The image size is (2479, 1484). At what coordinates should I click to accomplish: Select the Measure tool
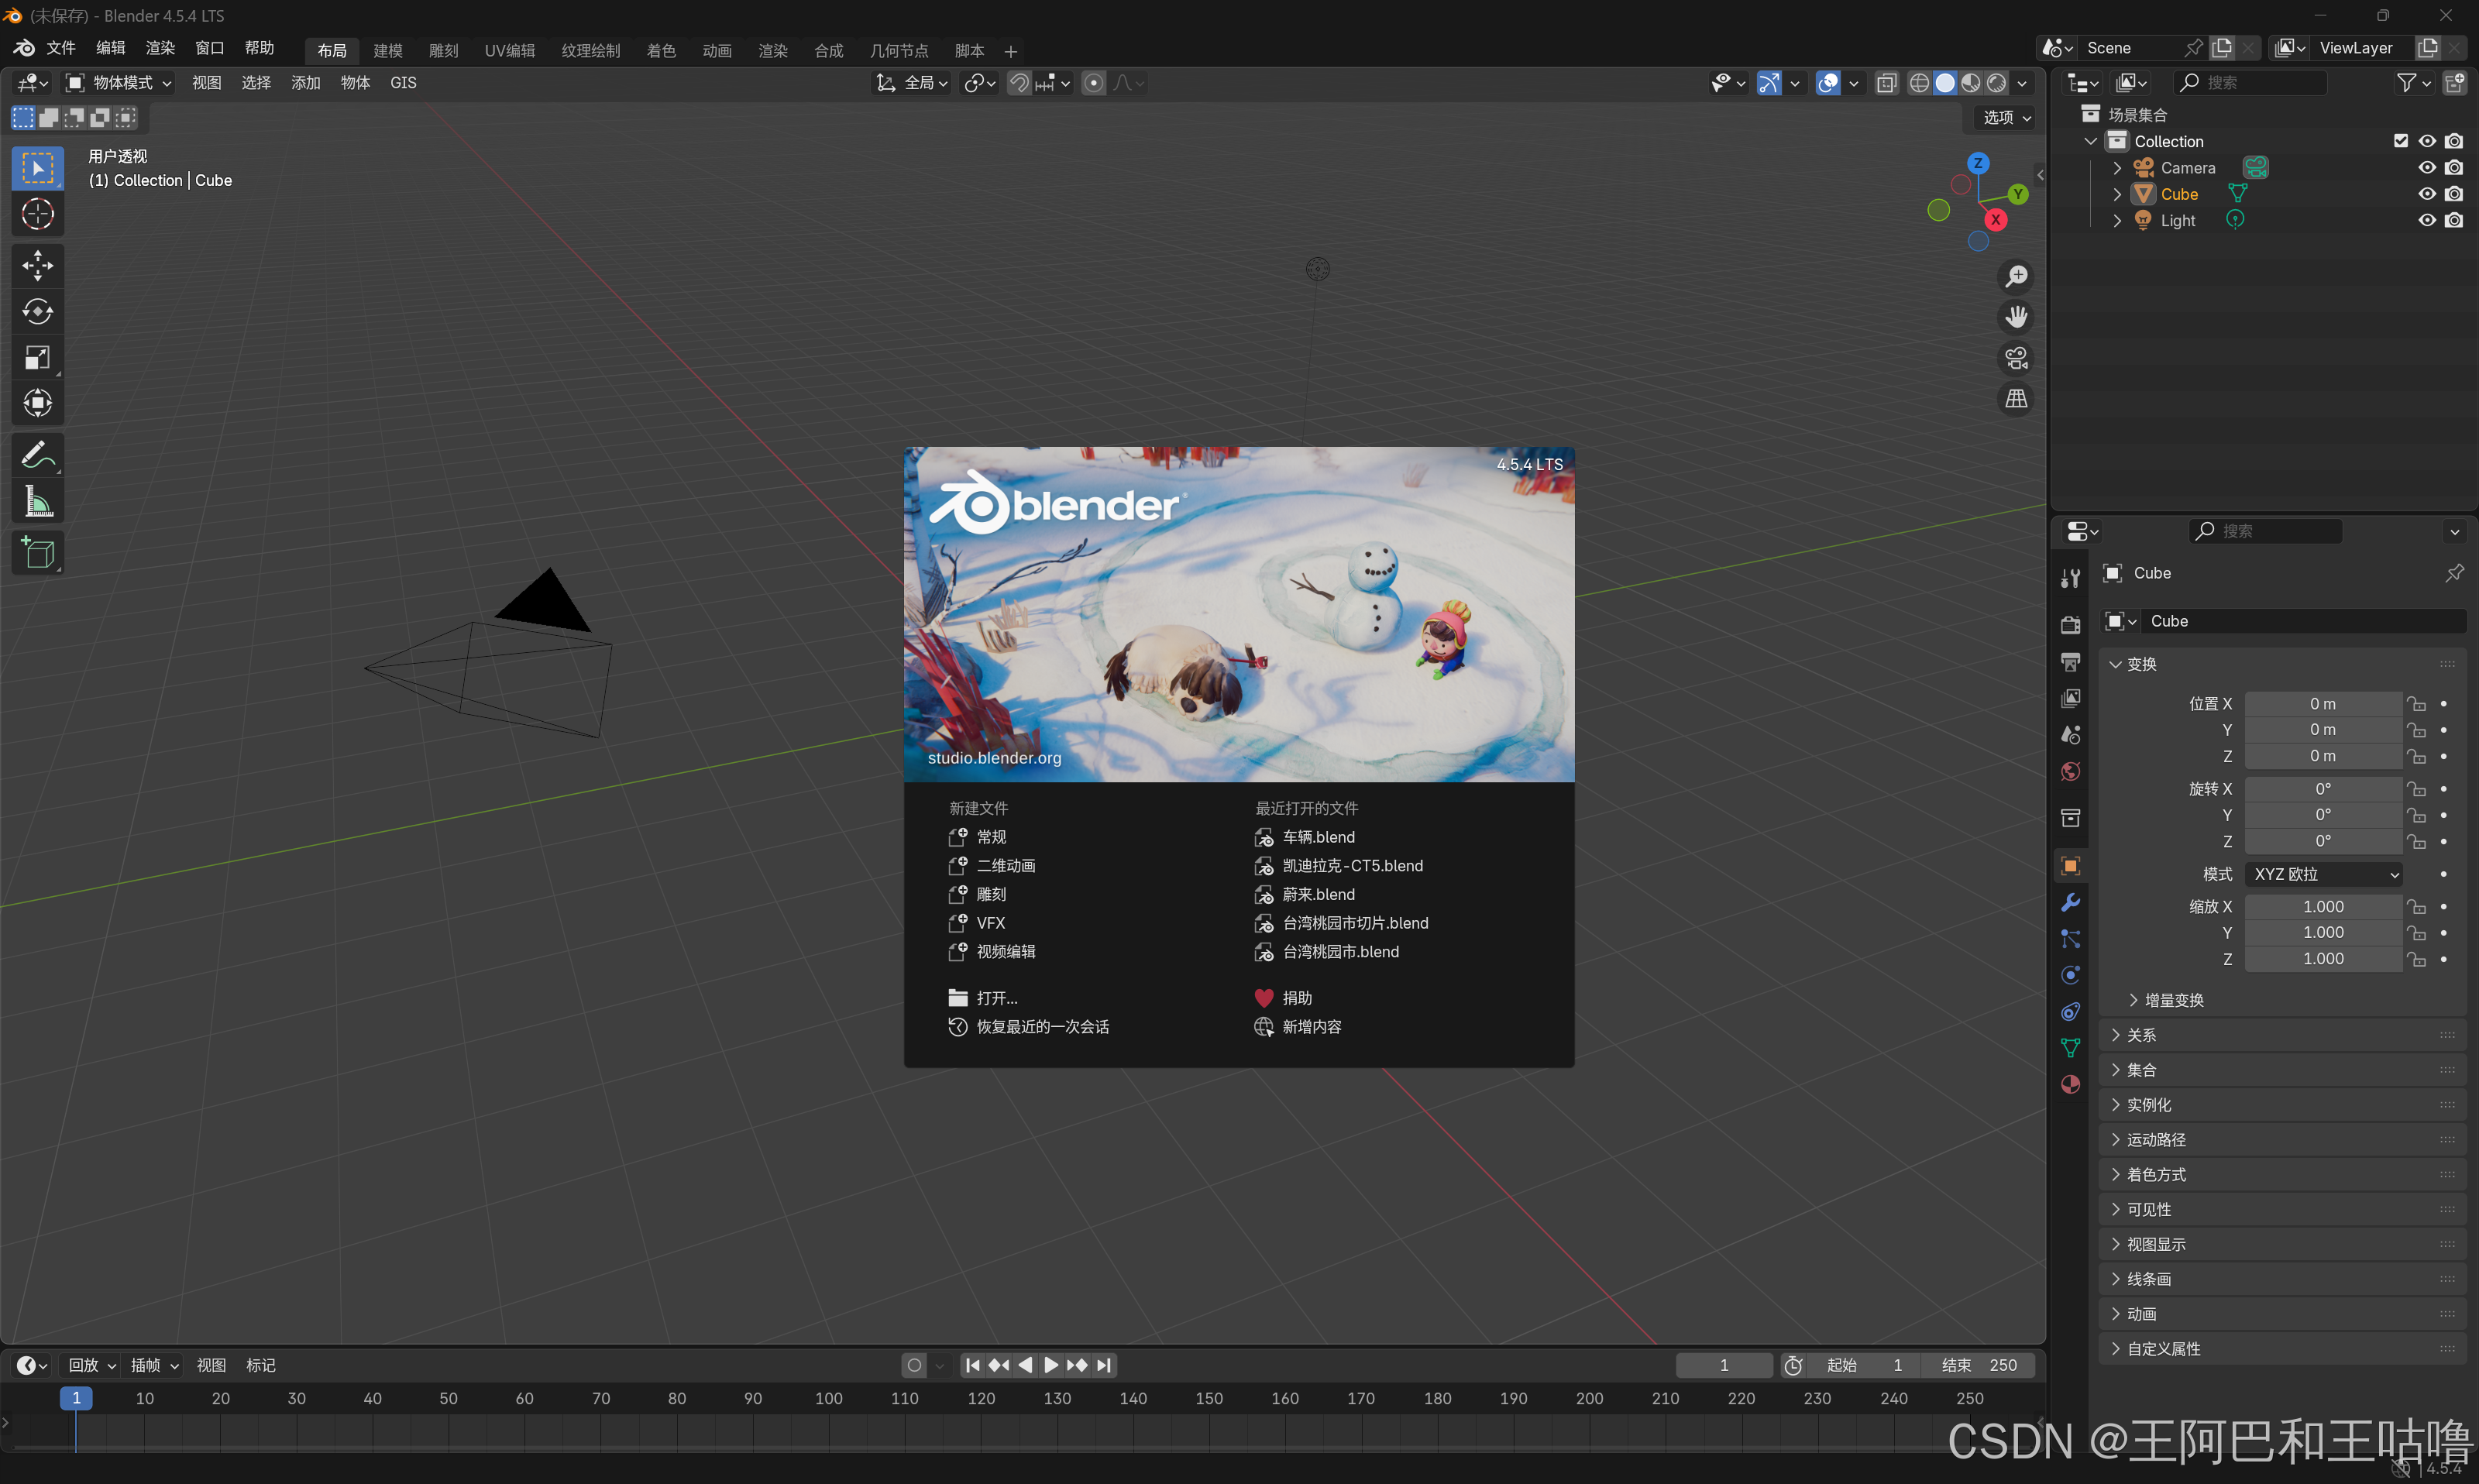[x=38, y=500]
